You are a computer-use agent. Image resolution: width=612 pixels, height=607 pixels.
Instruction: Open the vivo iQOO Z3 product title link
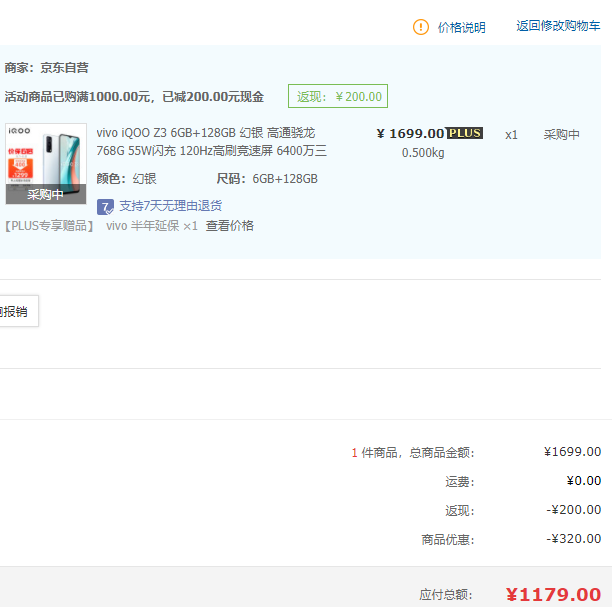click(212, 142)
